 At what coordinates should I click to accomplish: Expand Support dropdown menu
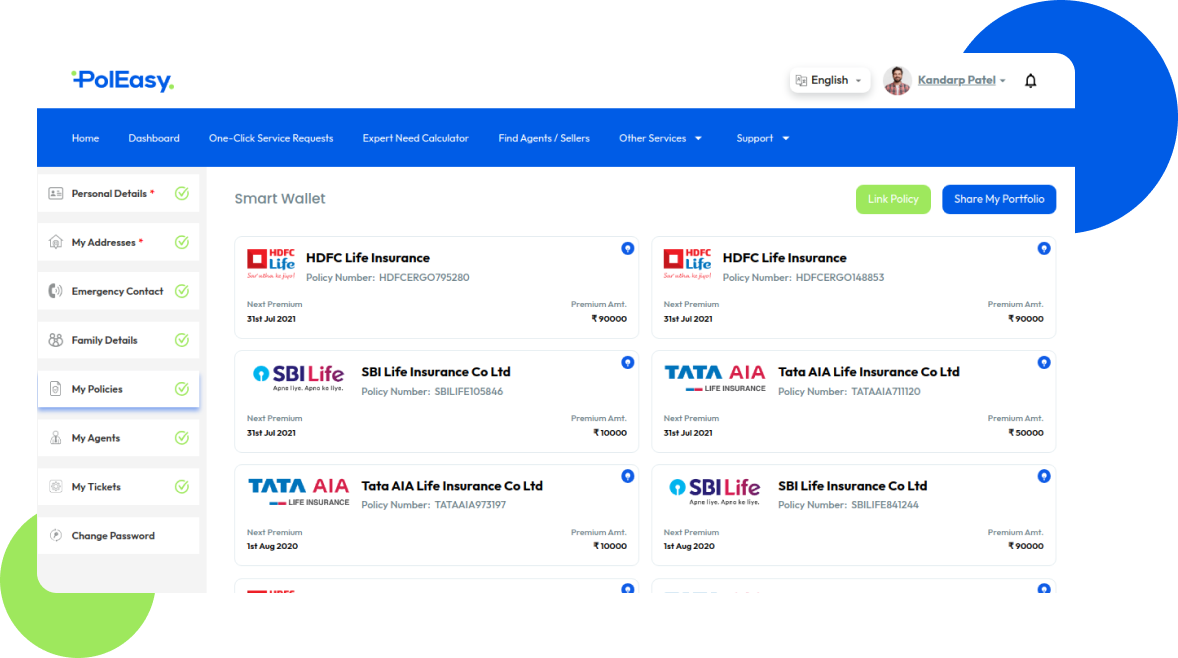(x=763, y=138)
